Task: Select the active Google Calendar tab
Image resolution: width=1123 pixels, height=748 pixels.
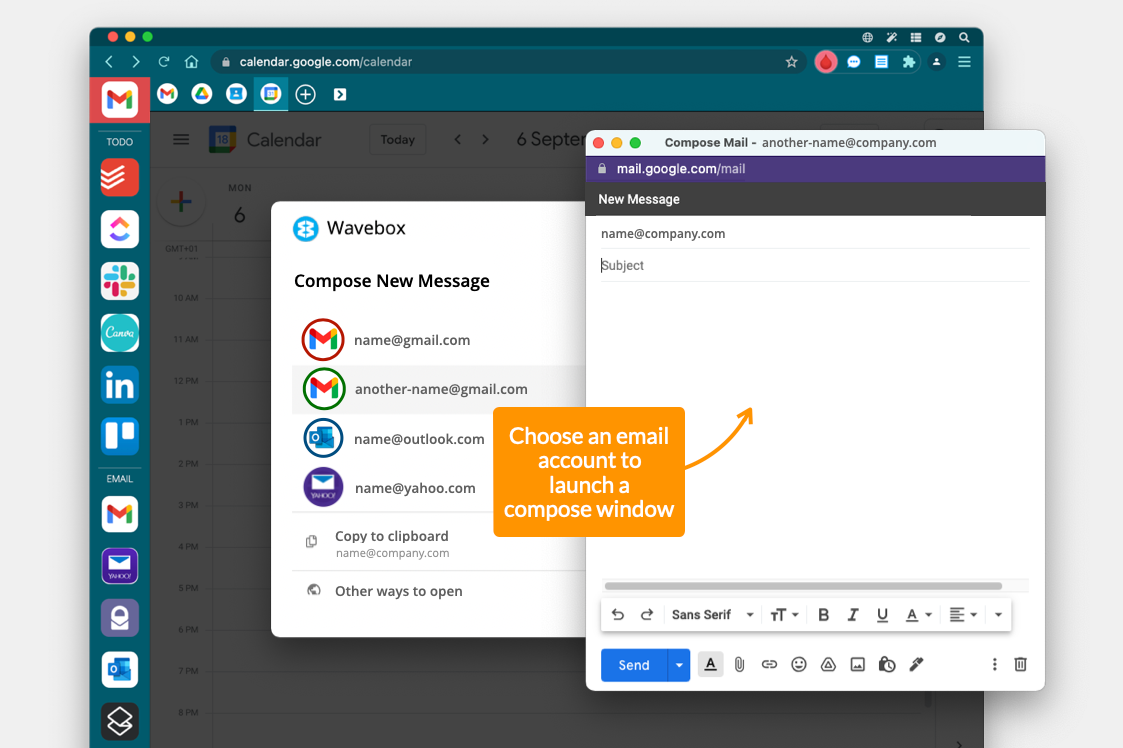Action: click(271, 94)
